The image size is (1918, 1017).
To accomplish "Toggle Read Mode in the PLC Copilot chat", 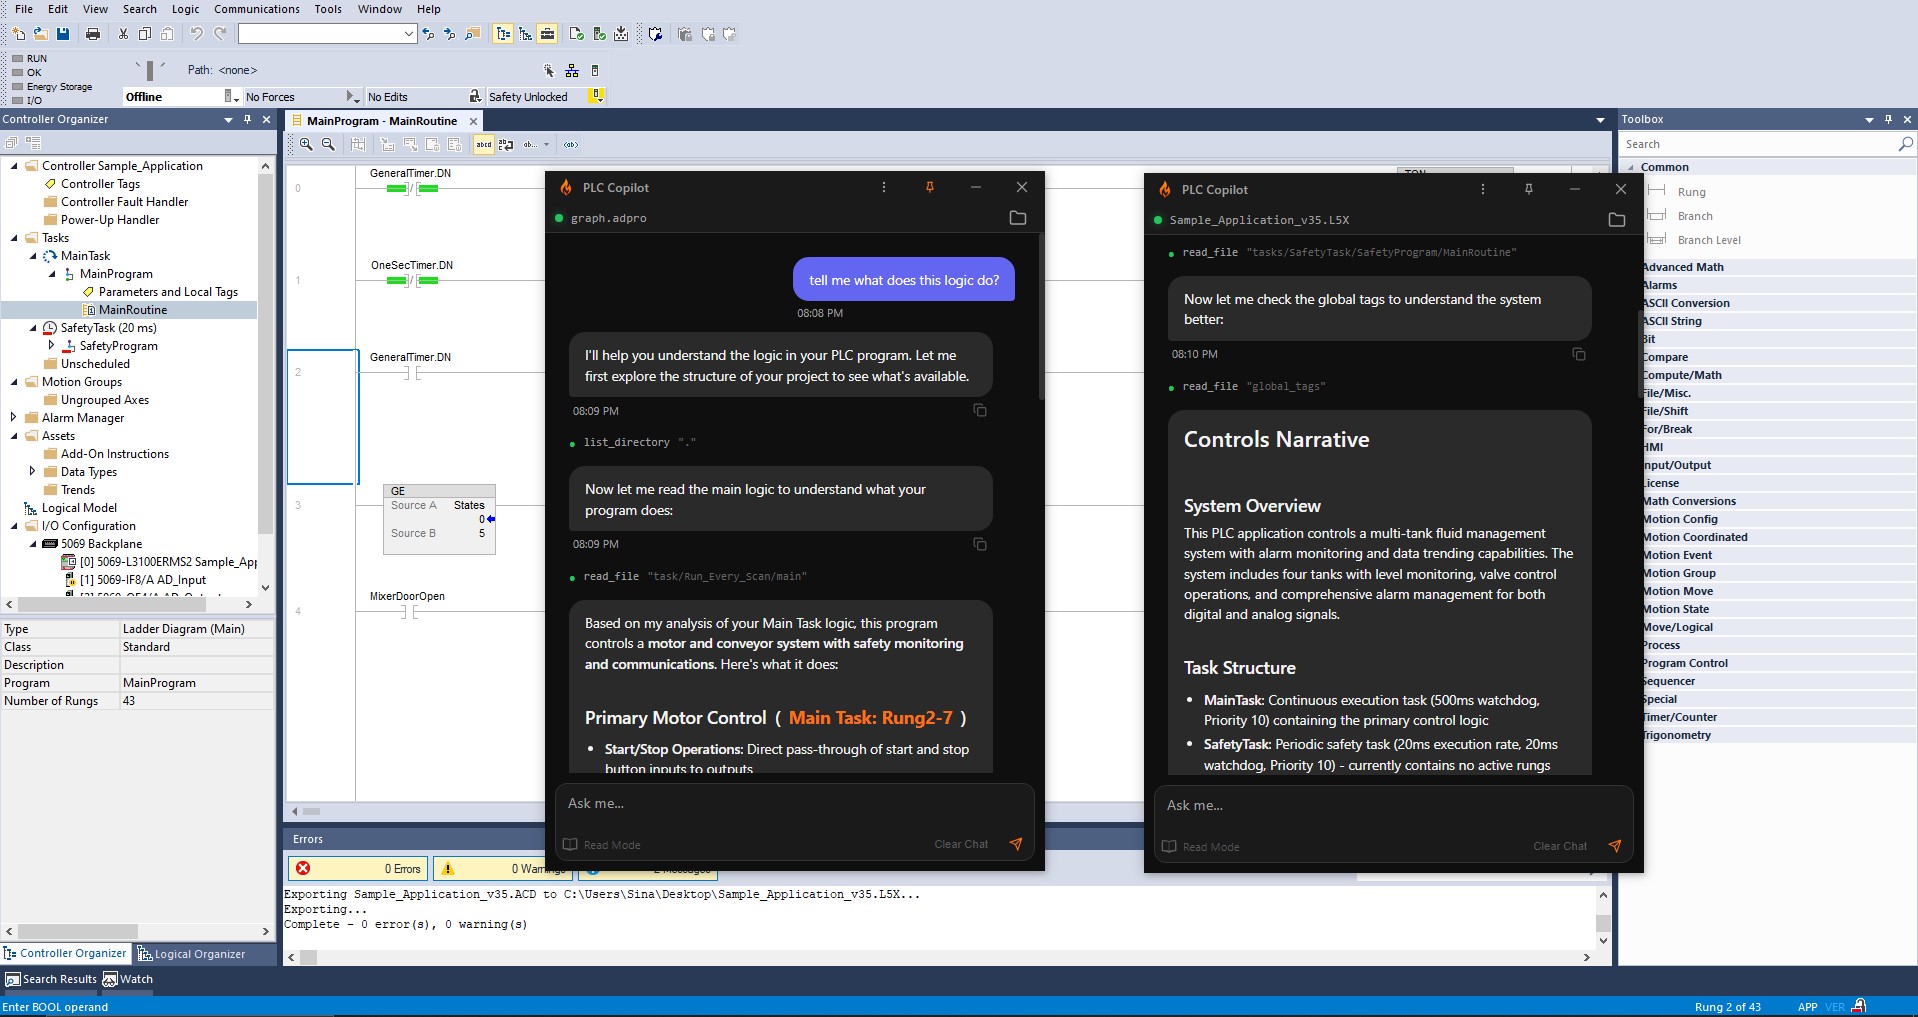I will tap(601, 844).
